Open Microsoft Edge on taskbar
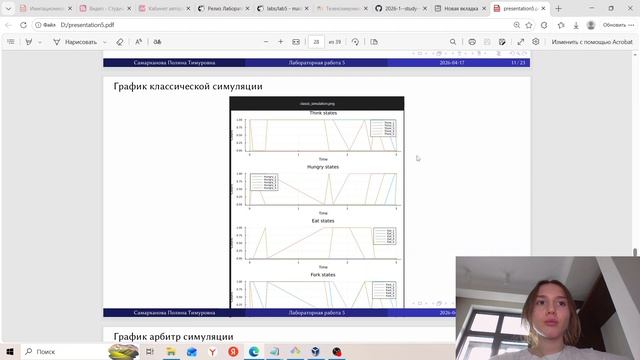The height and width of the screenshot is (360, 640). click(254, 351)
